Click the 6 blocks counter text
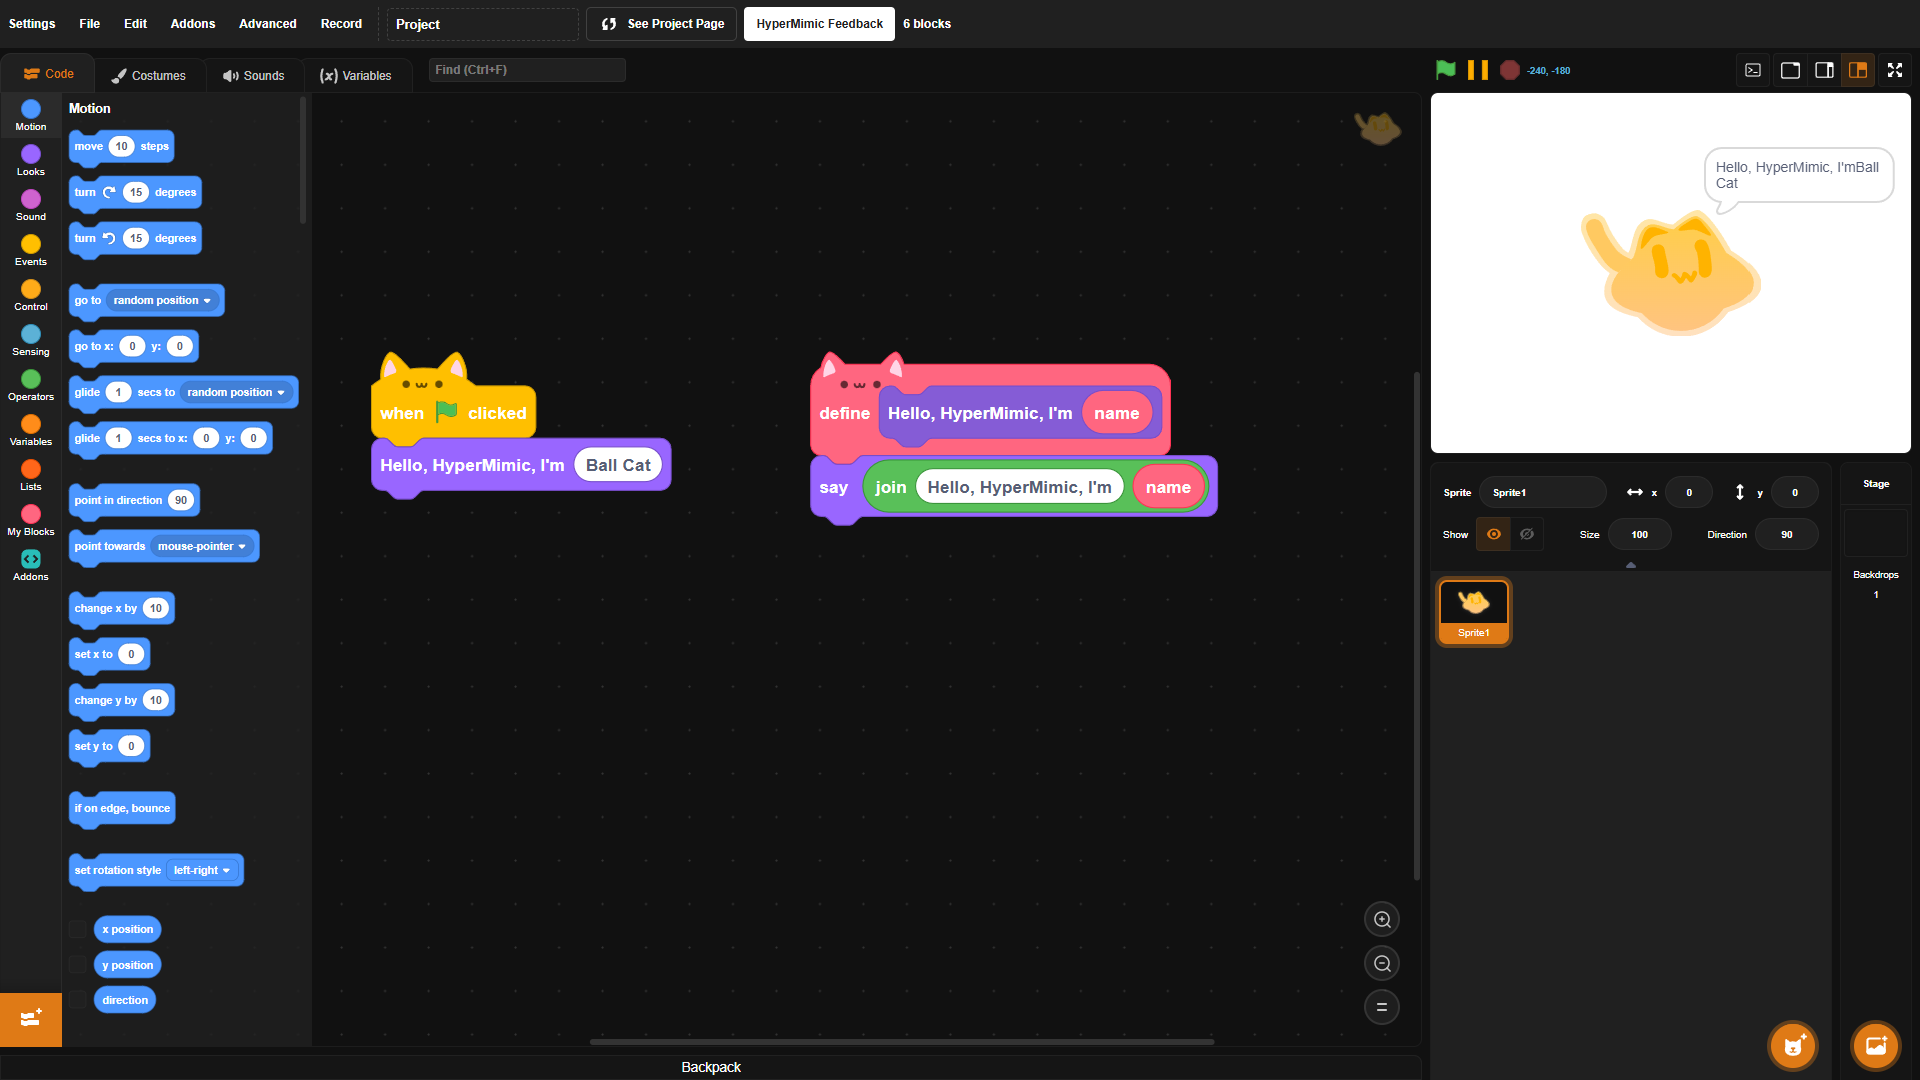The height and width of the screenshot is (1080, 1920). click(927, 24)
